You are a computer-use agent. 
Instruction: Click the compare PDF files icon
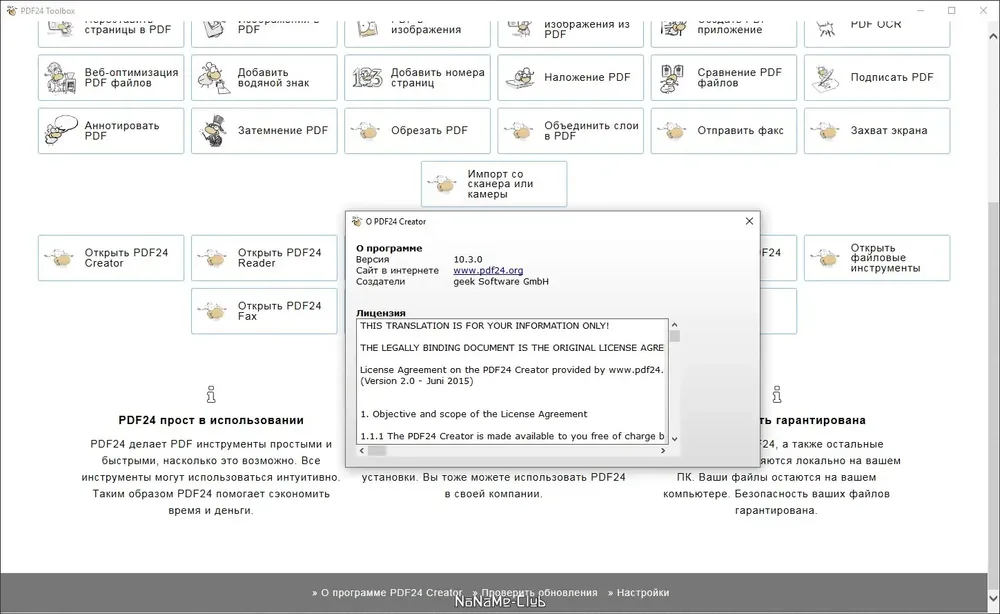pyautogui.click(x=673, y=78)
